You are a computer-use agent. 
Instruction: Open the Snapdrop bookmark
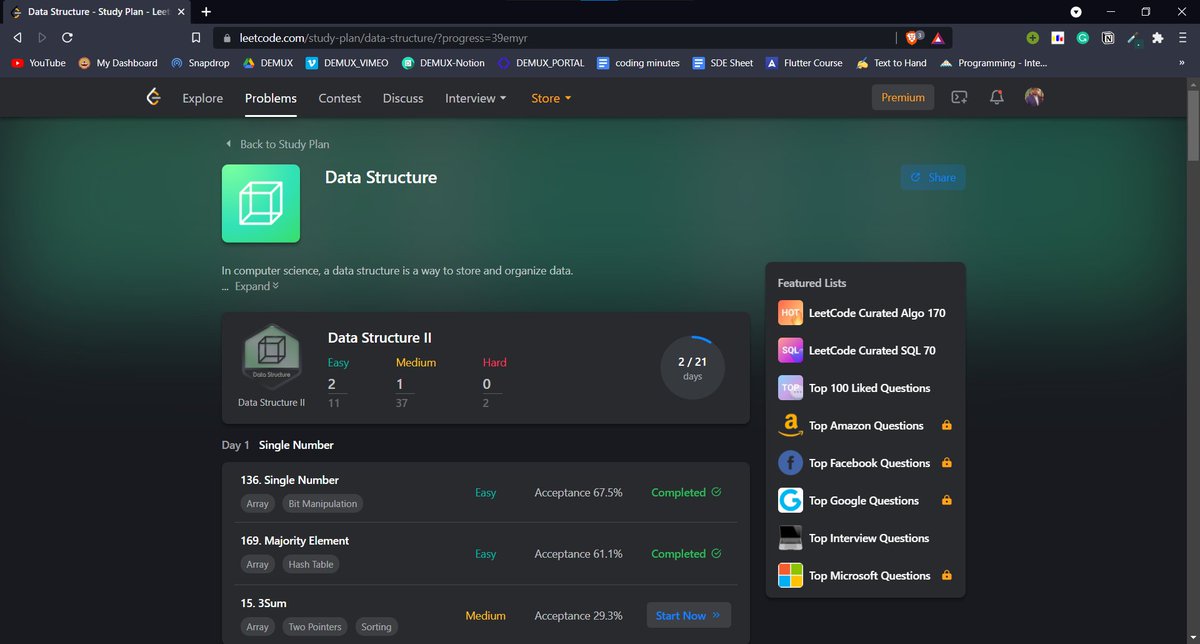click(199, 62)
